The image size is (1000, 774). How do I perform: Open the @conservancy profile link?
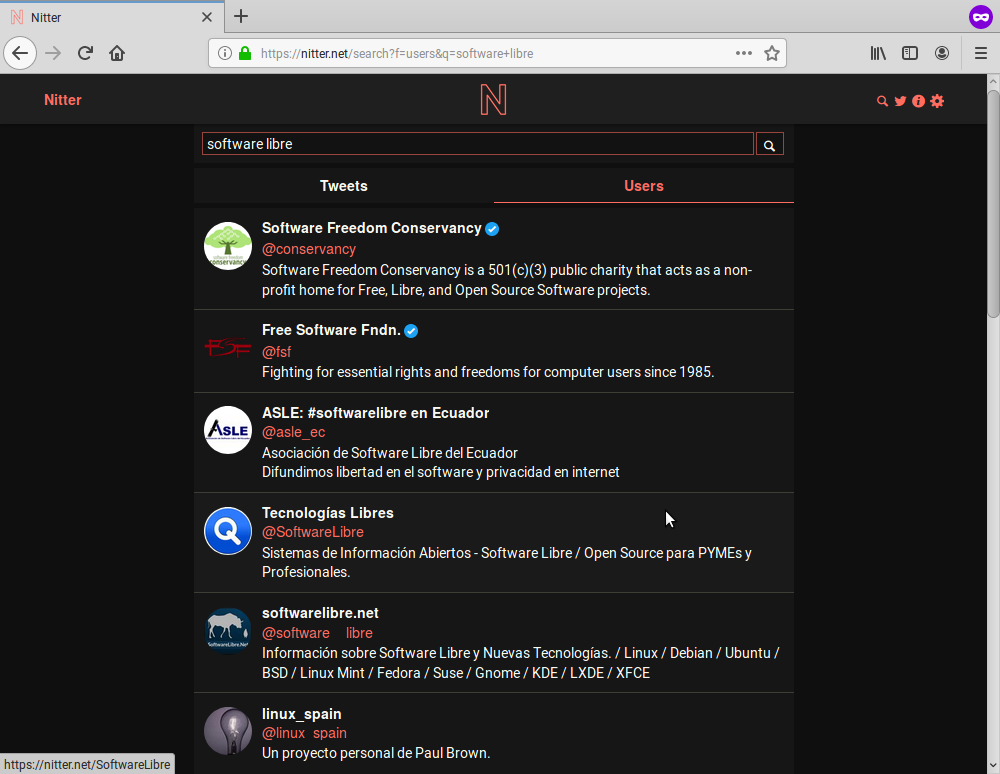pos(308,249)
